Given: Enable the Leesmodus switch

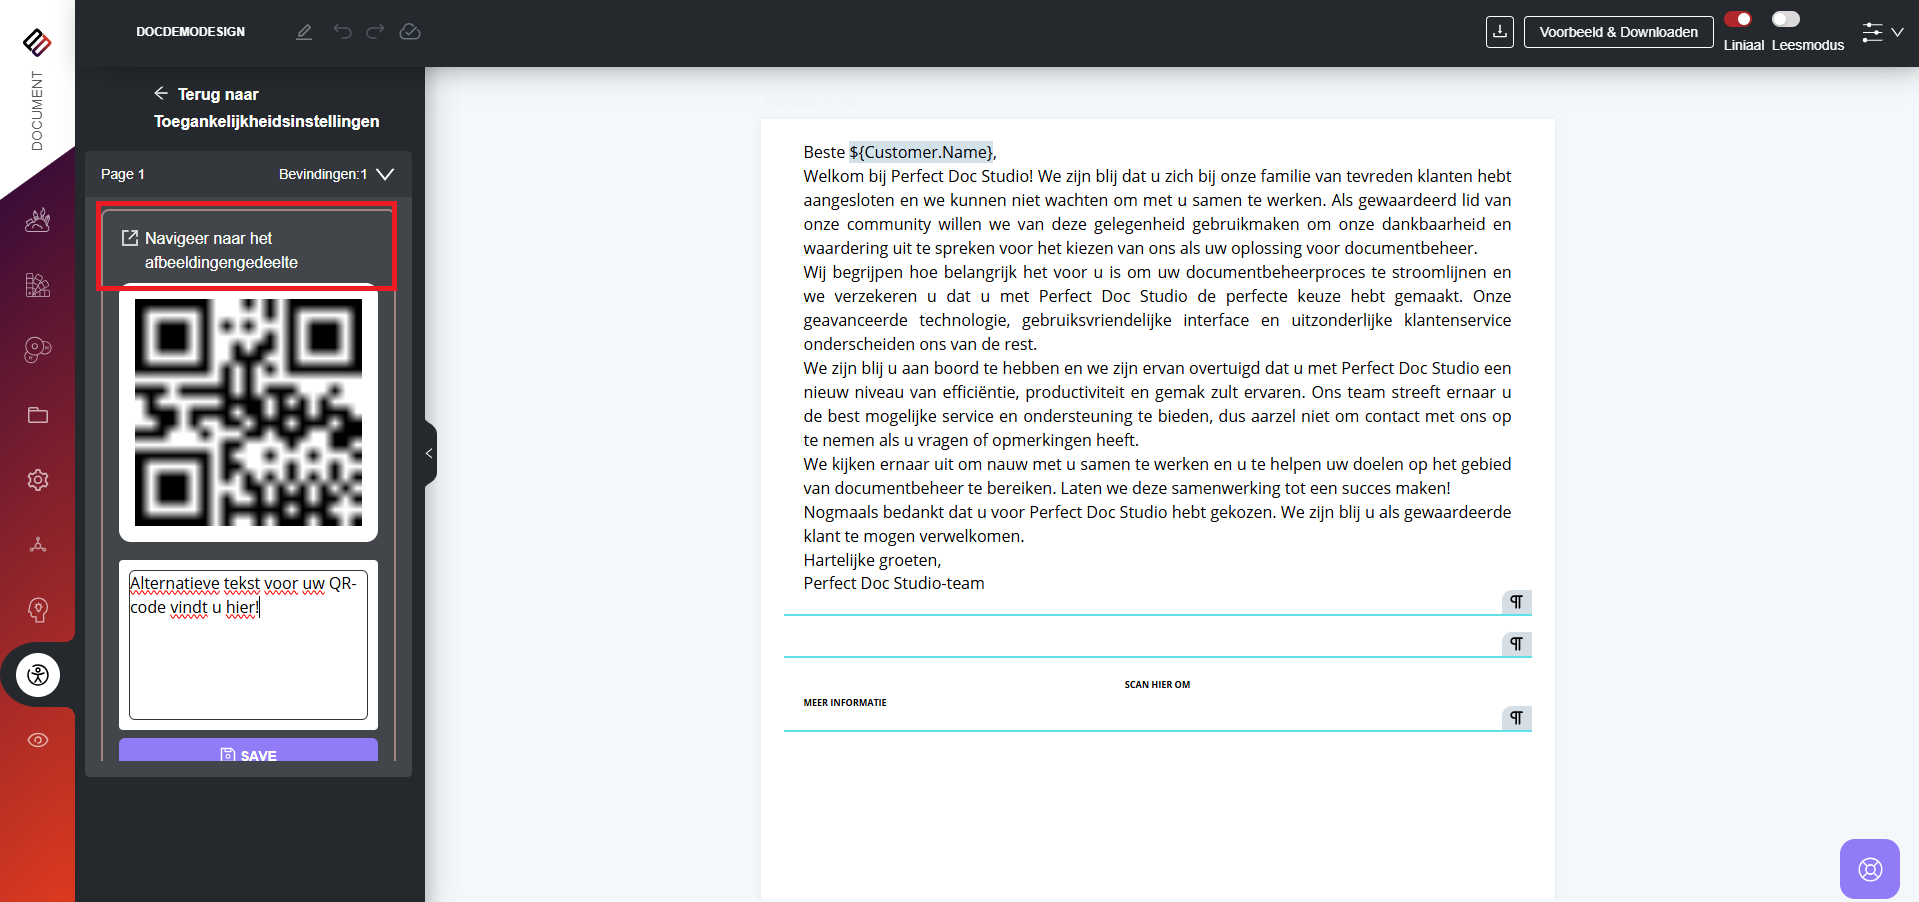Looking at the screenshot, I should tap(1785, 19).
